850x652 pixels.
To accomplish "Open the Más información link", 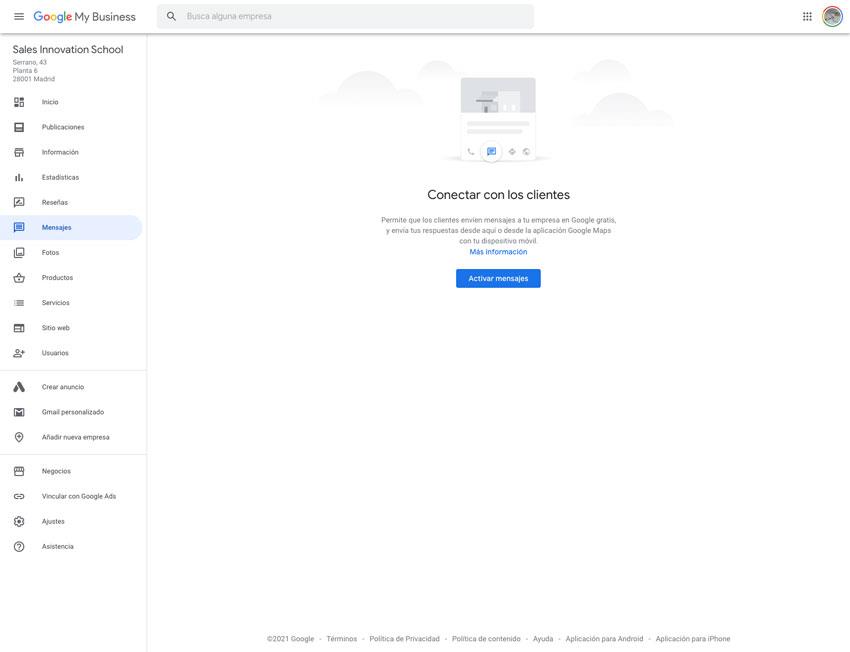I will [498, 251].
